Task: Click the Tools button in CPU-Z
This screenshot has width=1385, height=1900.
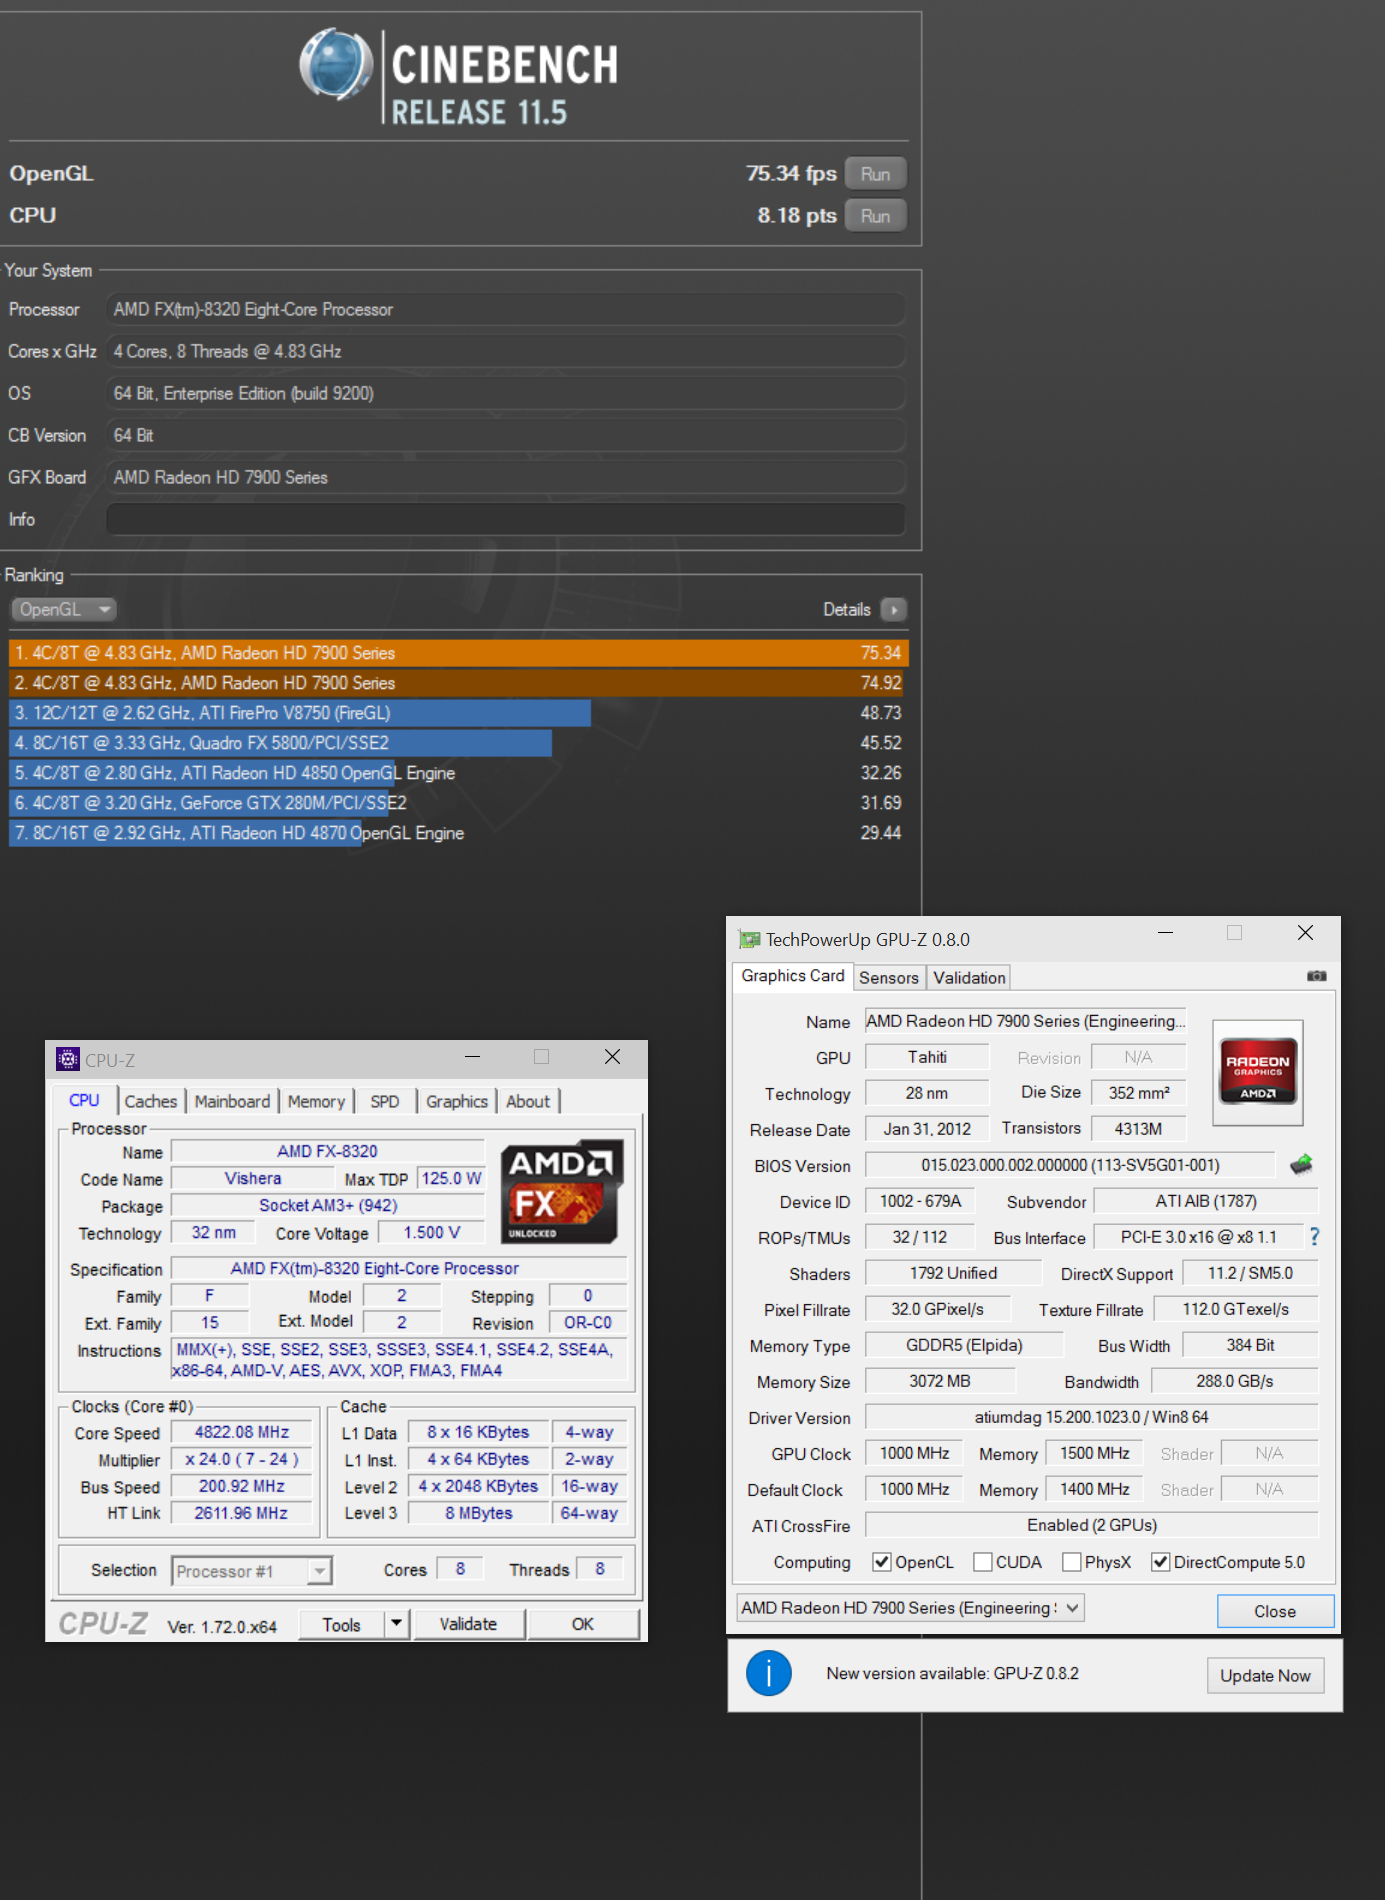Action: point(341,1625)
